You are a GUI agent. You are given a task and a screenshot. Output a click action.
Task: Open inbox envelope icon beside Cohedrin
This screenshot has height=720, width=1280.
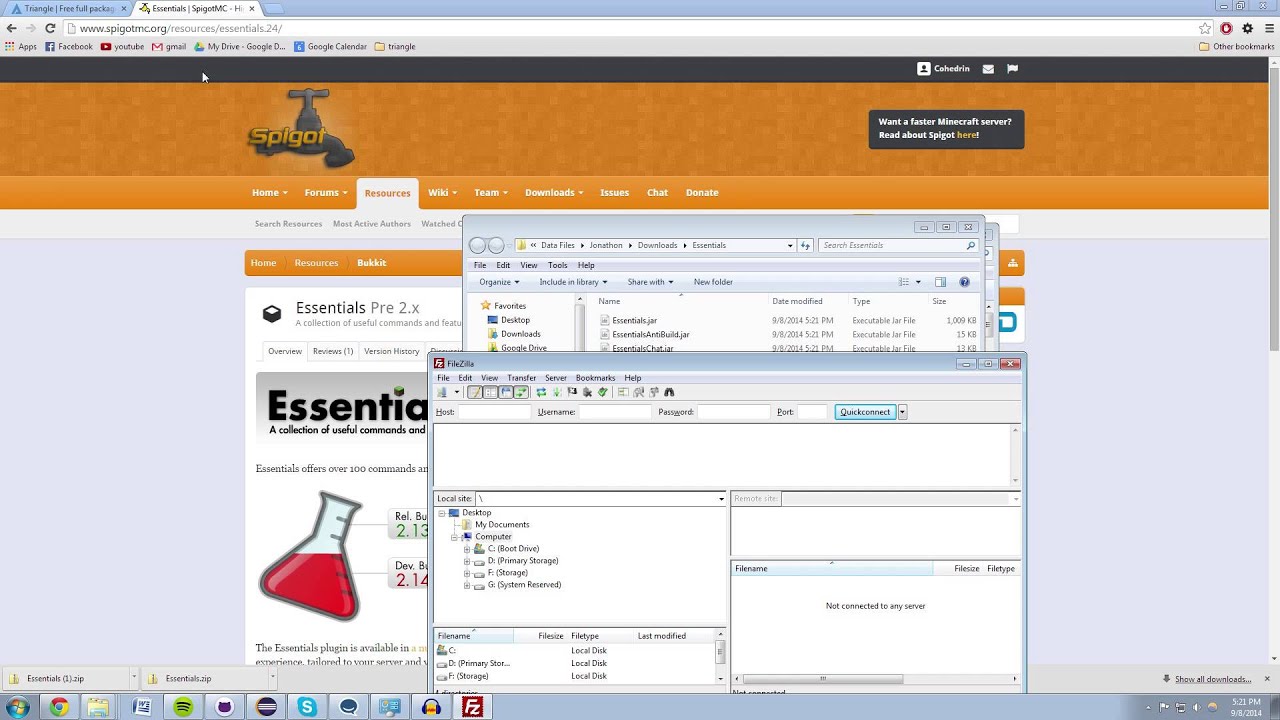click(988, 69)
